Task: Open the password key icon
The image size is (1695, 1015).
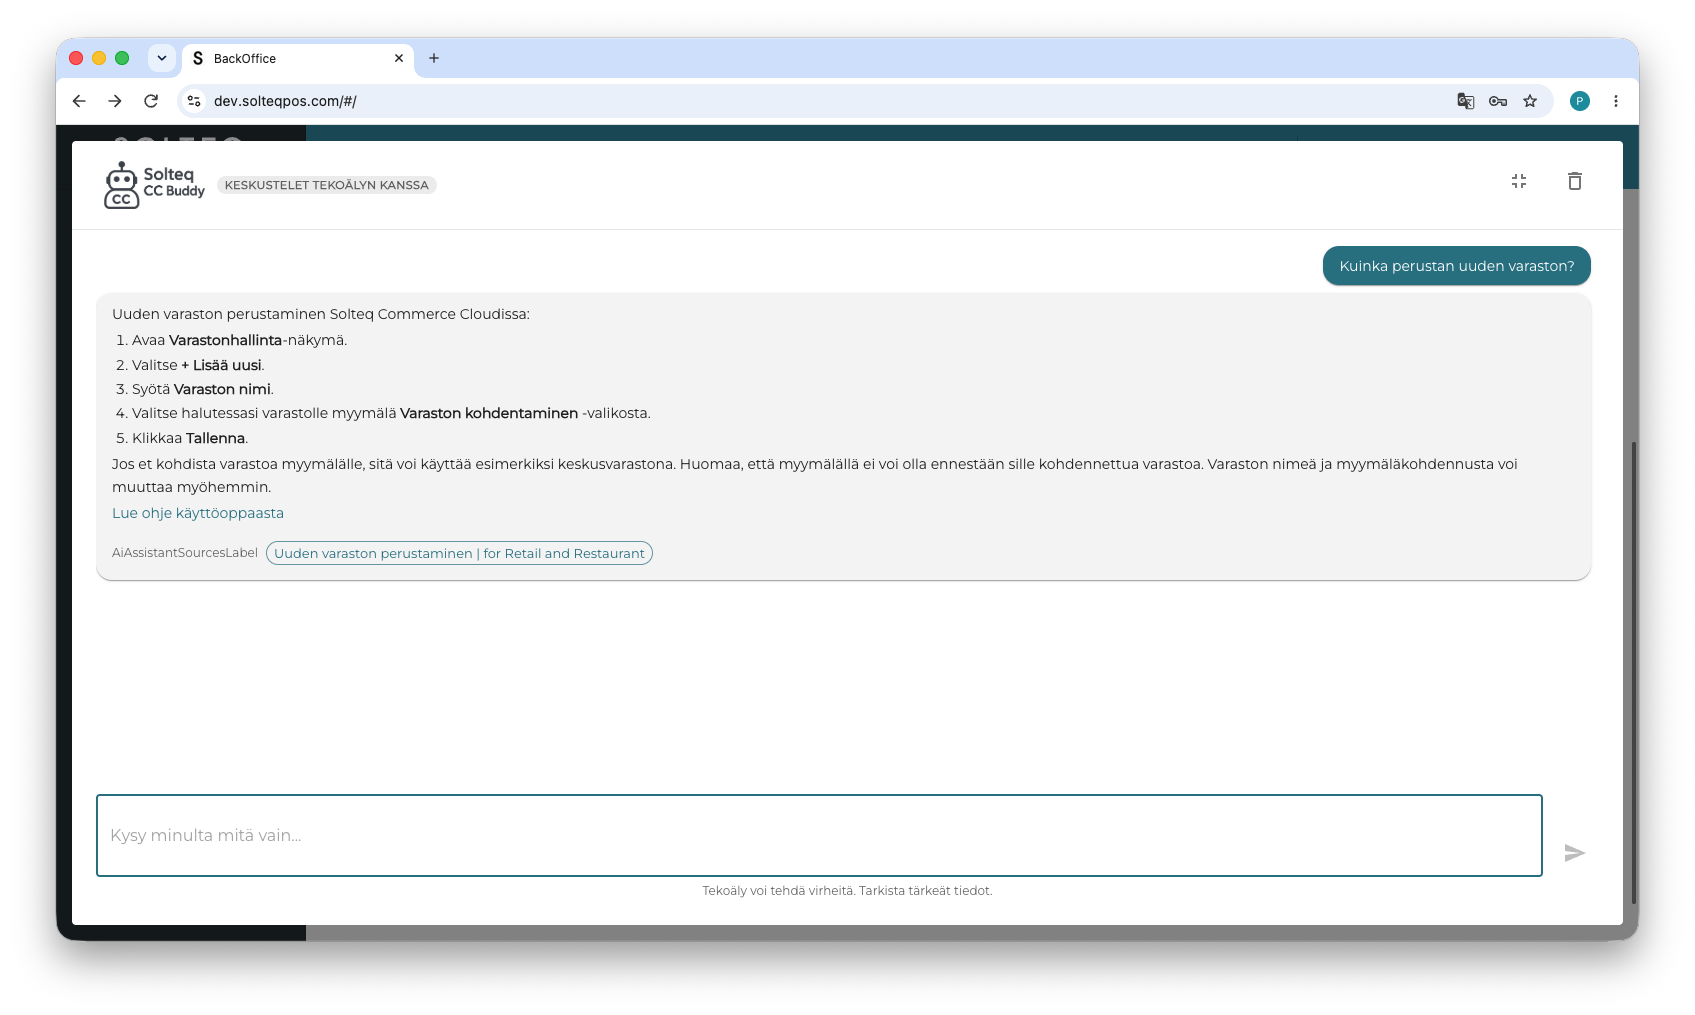Action: 1498,101
